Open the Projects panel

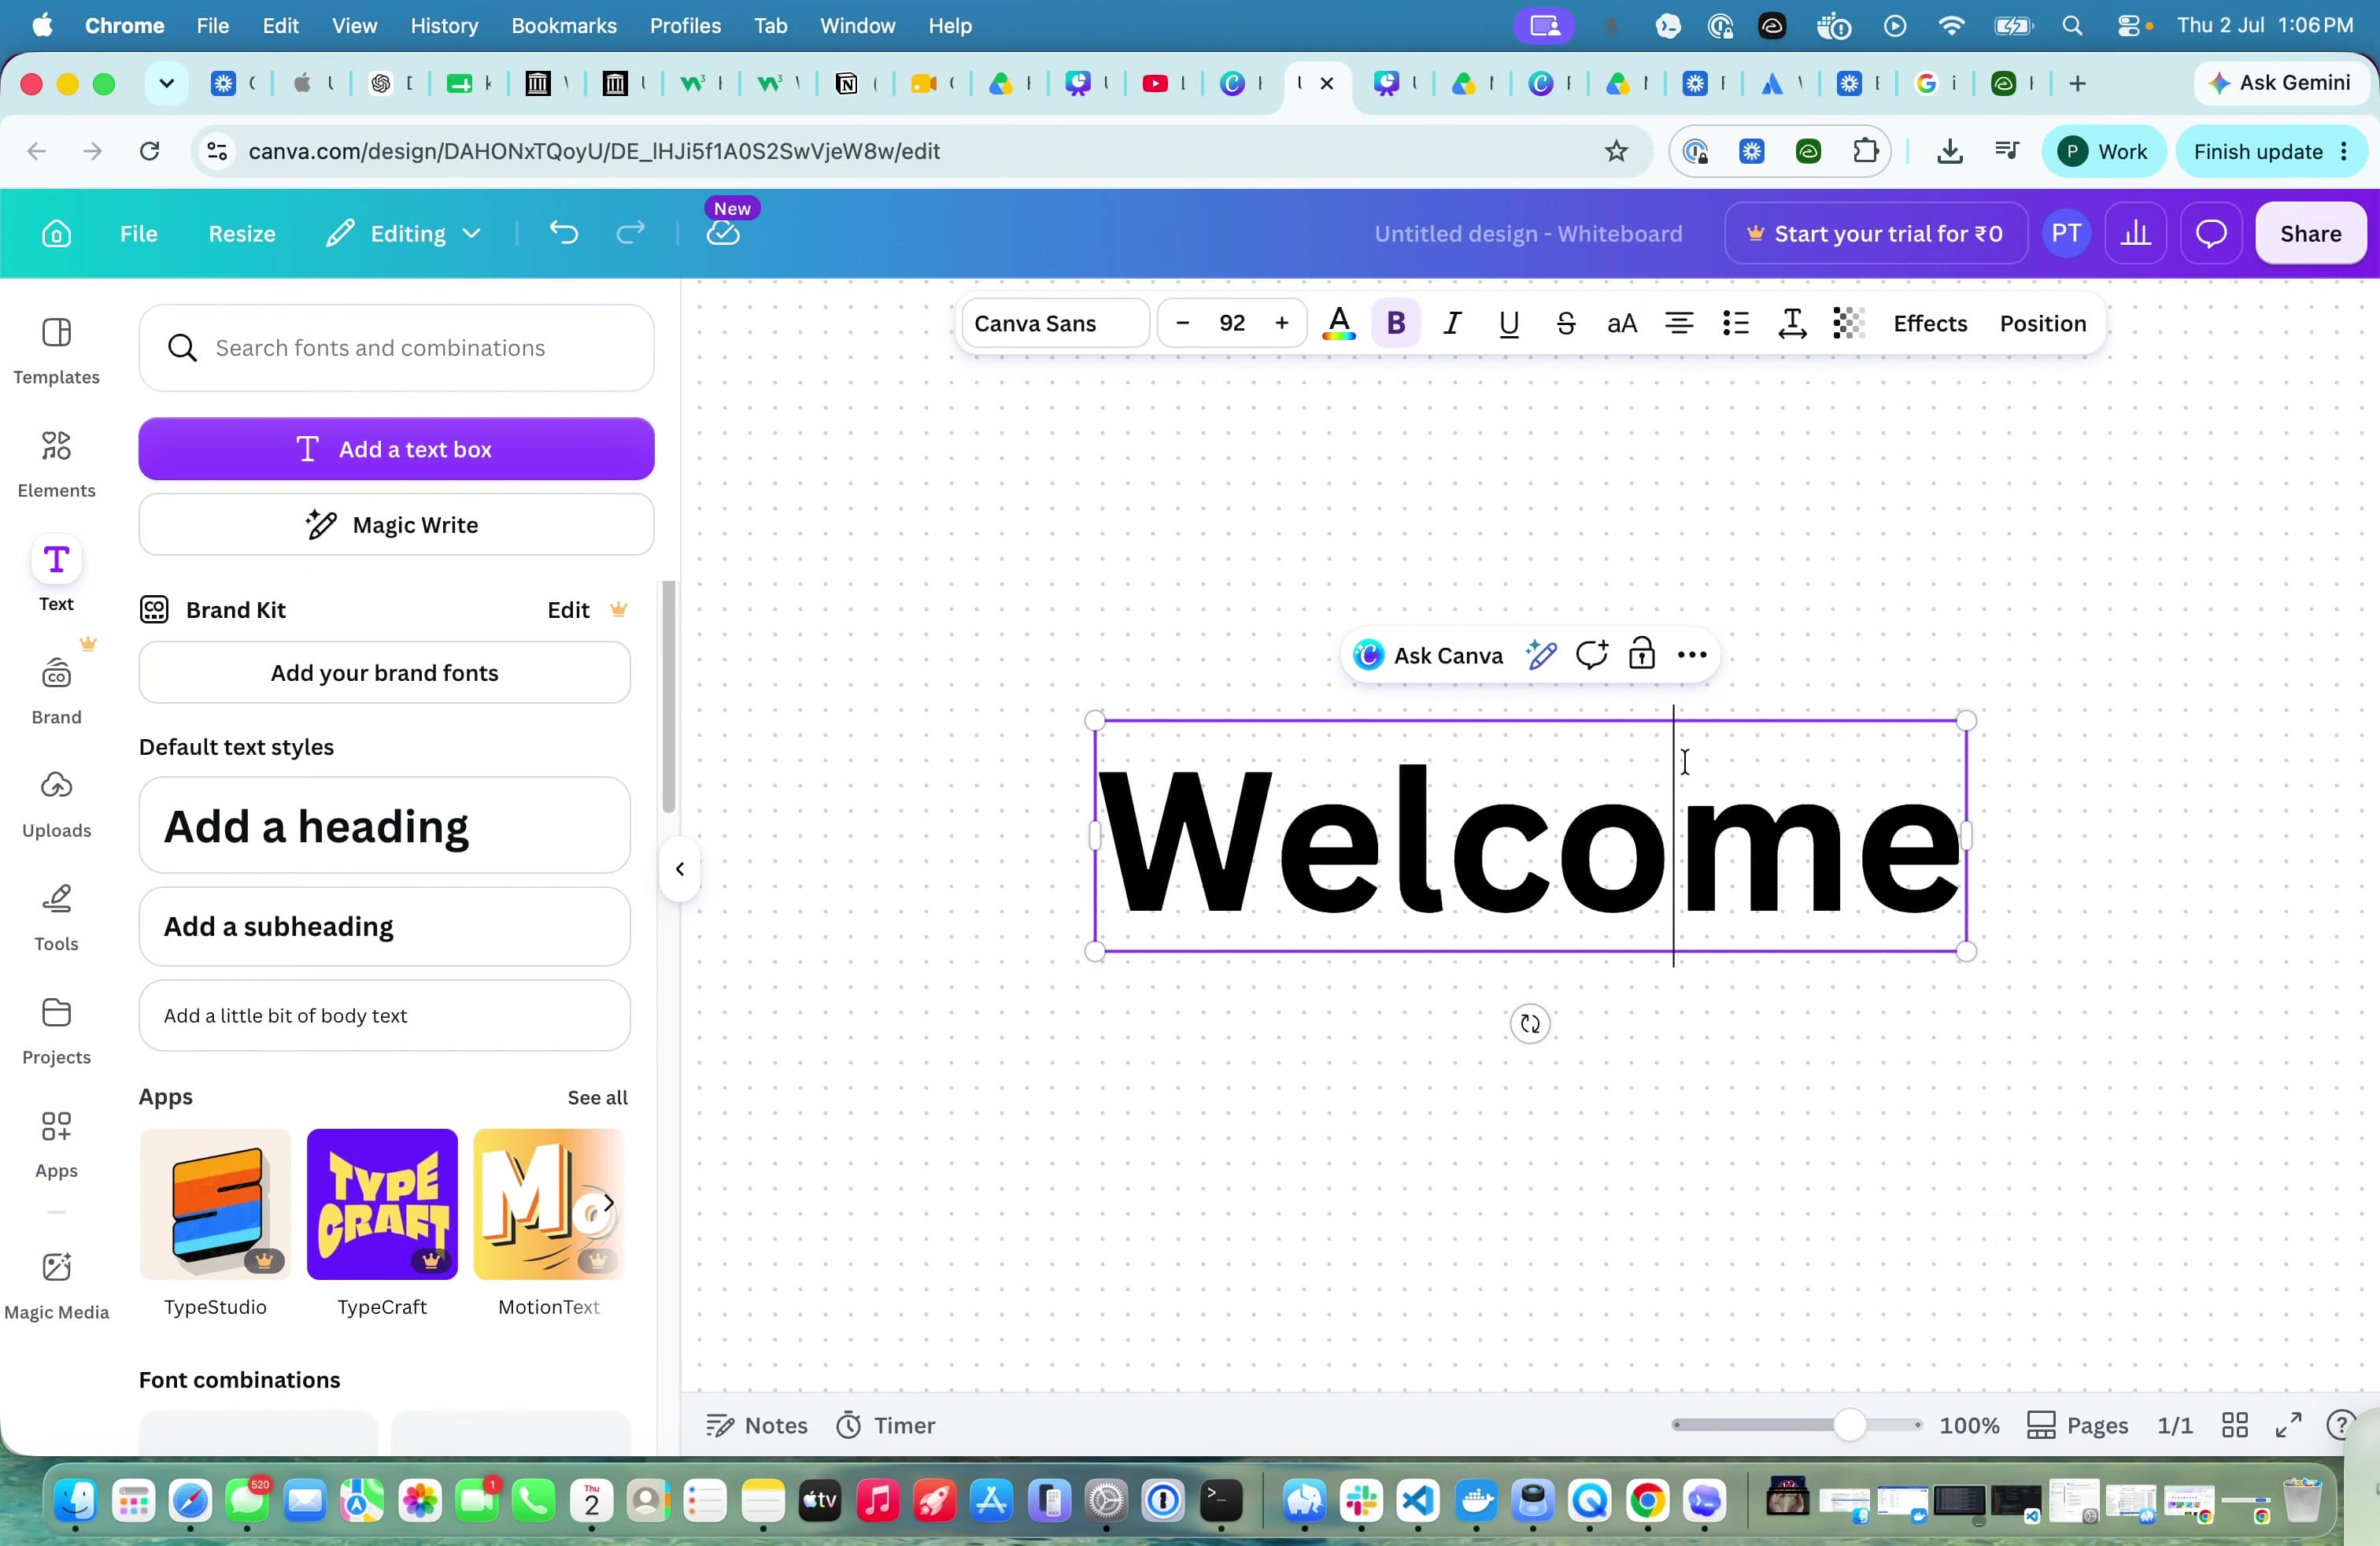(x=56, y=1030)
